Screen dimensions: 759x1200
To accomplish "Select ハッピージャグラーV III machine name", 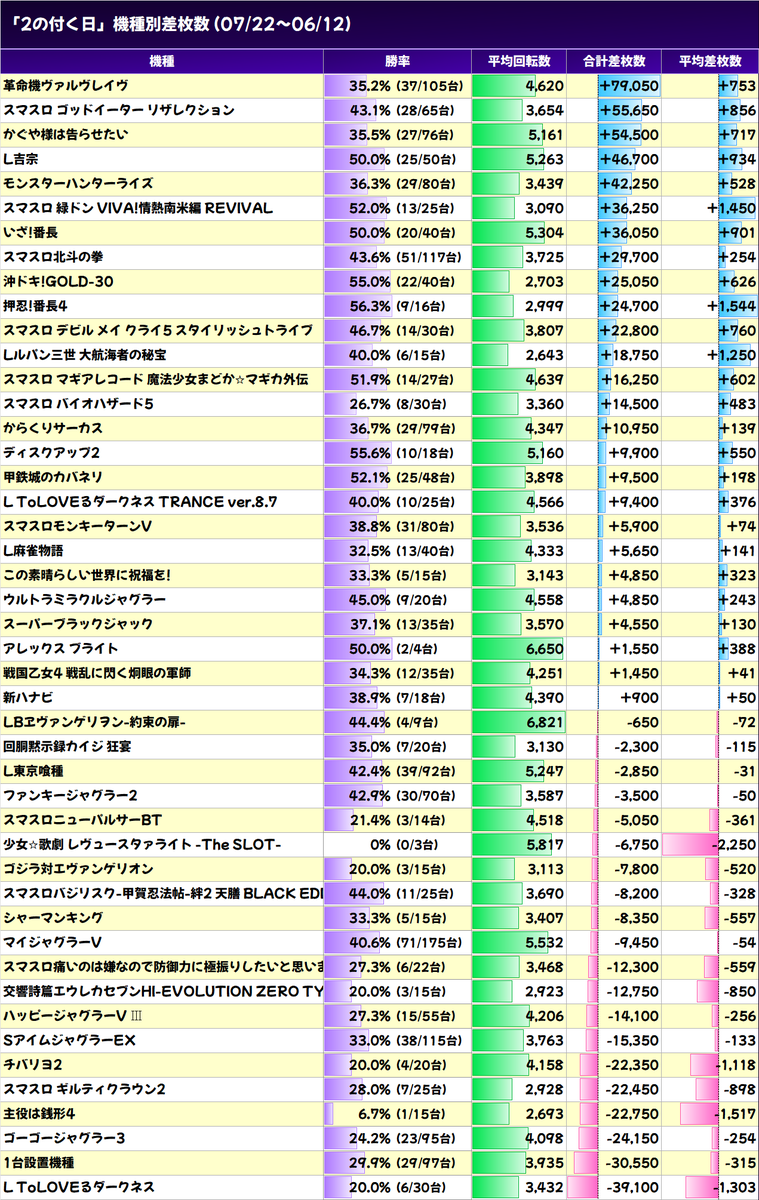I will [x=73, y=1017].
